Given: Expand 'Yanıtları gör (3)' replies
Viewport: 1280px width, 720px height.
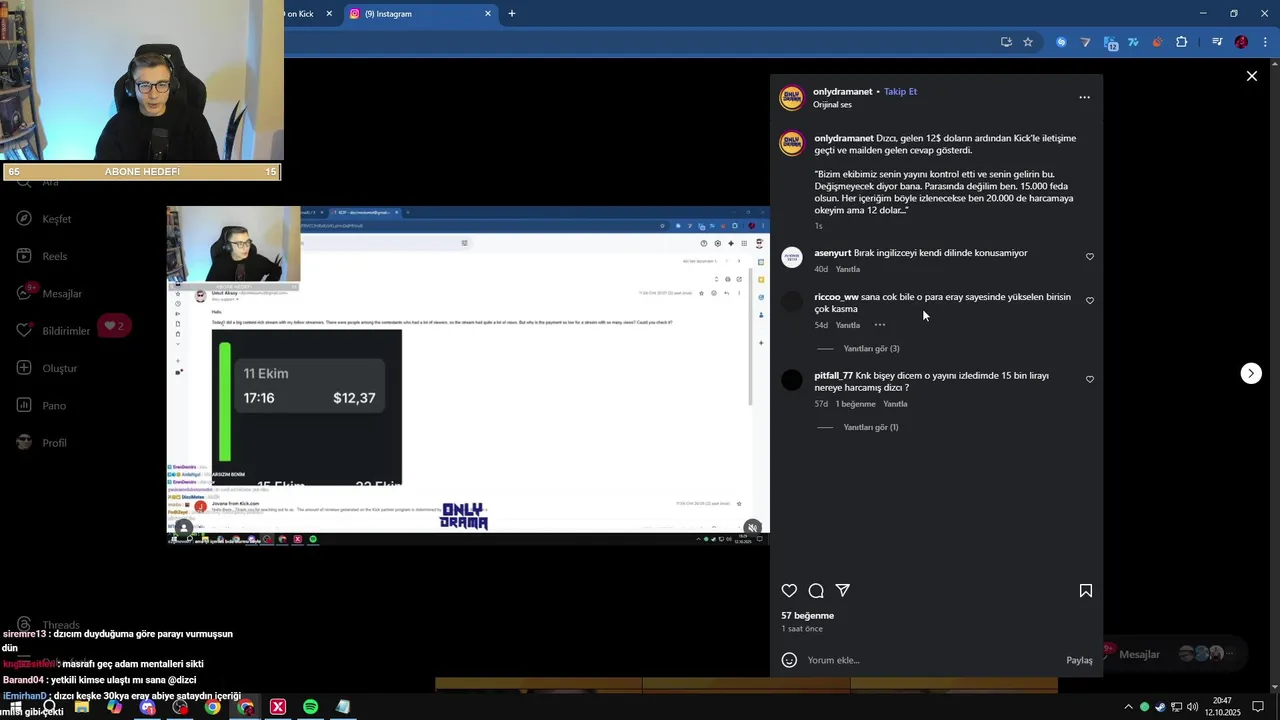Looking at the screenshot, I should click(871, 348).
